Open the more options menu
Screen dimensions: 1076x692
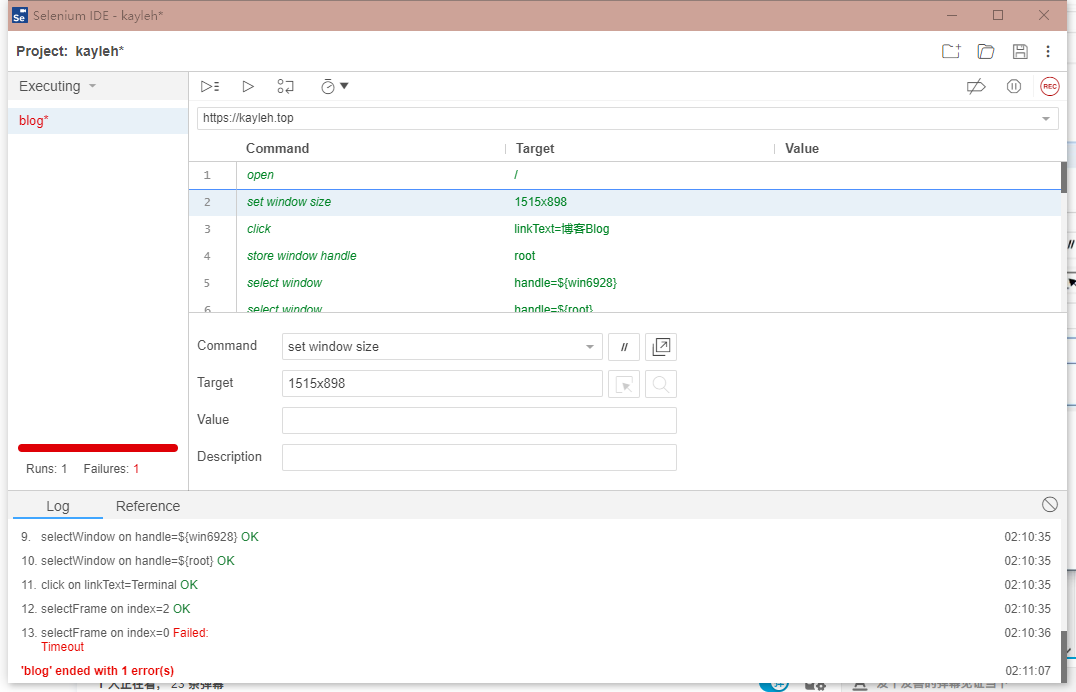(x=1048, y=51)
